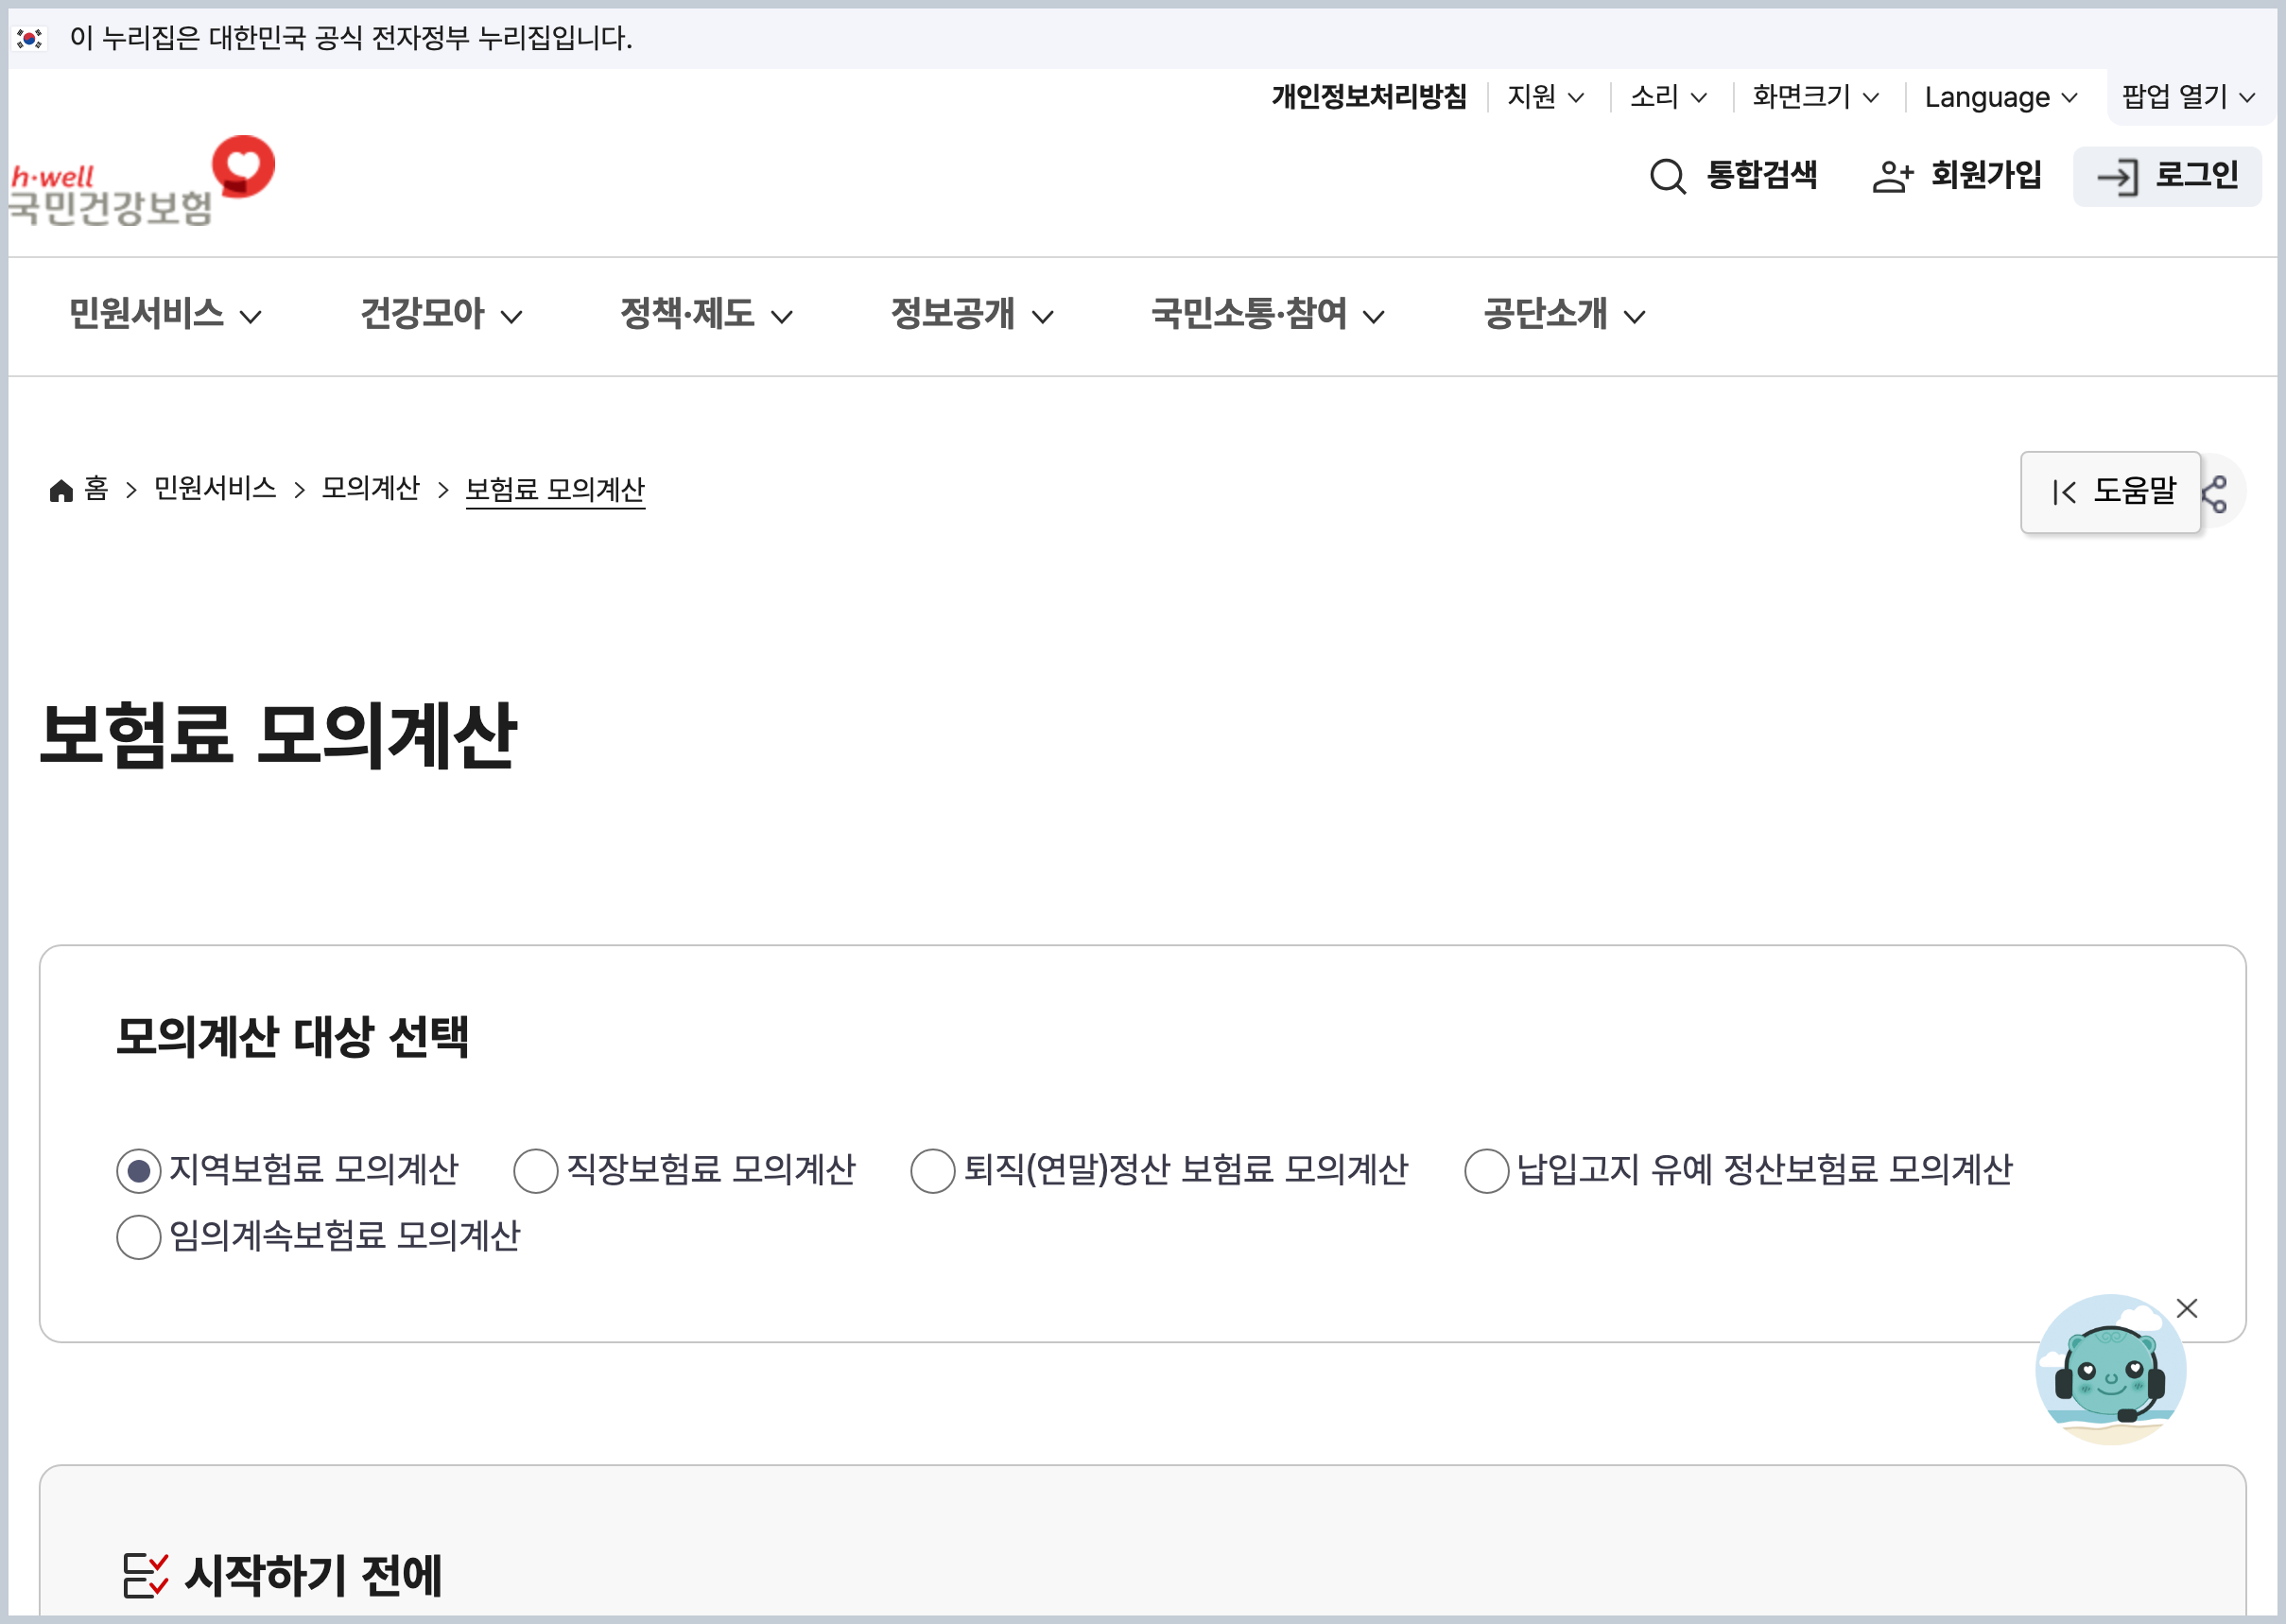The height and width of the screenshot is (1624, 2286).
Task: Open the 민원서비스 main menu
Action: 165,314
